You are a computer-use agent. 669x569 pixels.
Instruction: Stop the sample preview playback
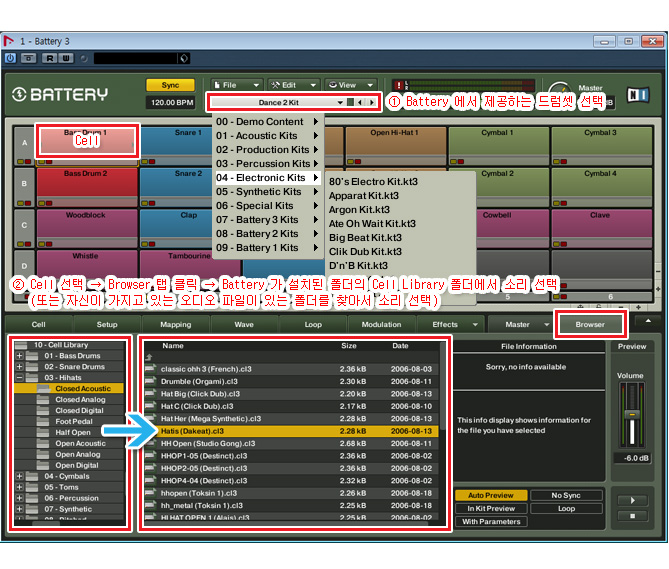coord(632,516)
